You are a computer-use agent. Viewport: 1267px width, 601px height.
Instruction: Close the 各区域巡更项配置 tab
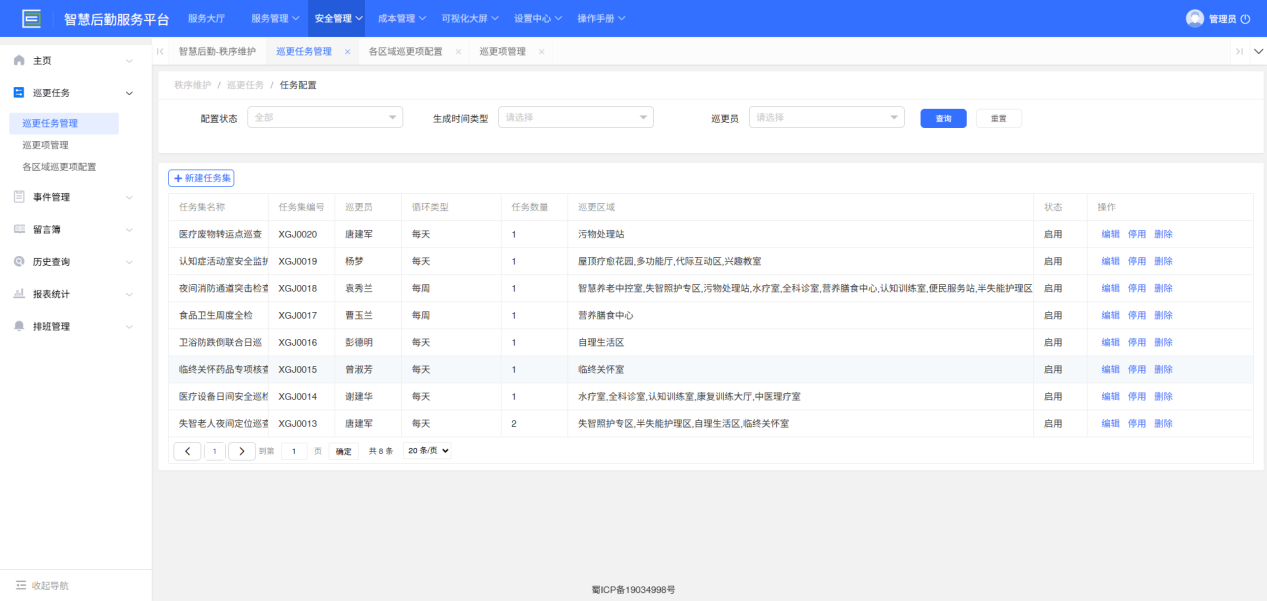point(458,51)
